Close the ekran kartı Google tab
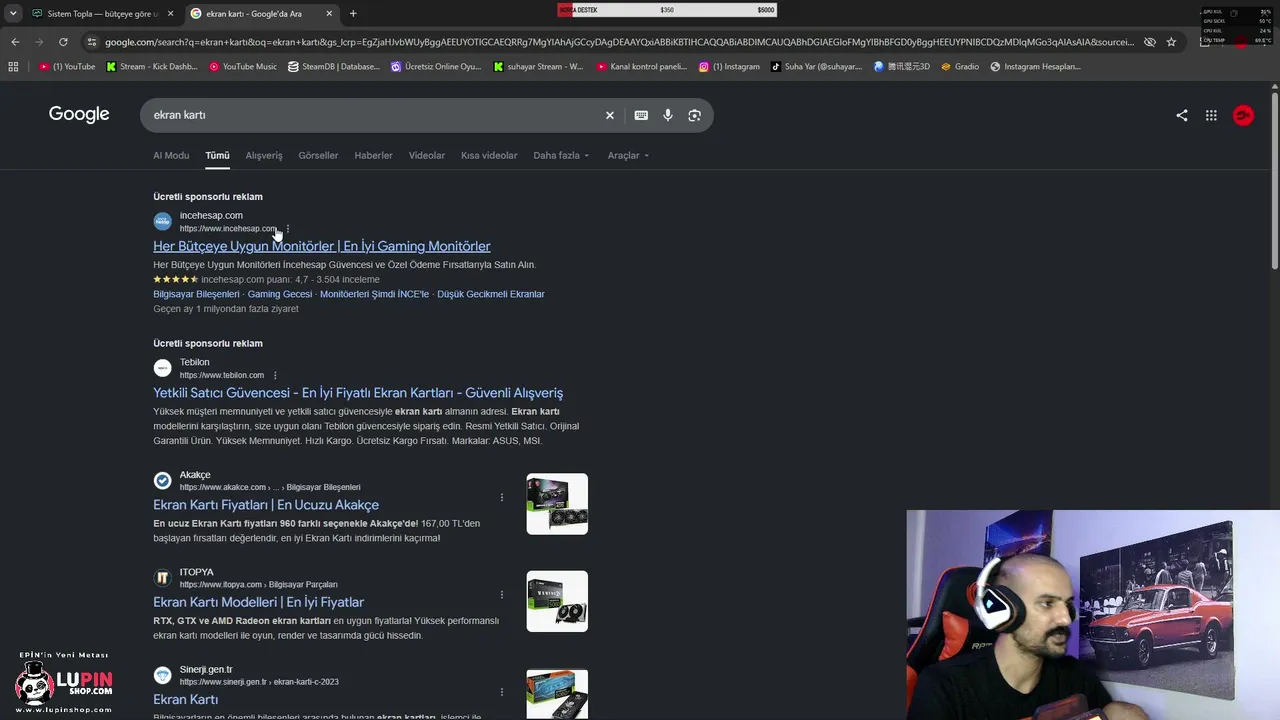 329,14
